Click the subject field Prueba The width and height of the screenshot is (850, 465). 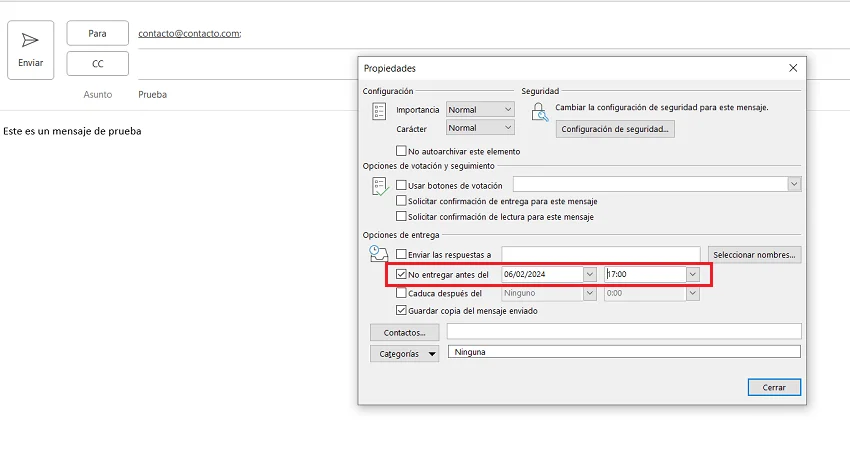[x=152, y=94]
